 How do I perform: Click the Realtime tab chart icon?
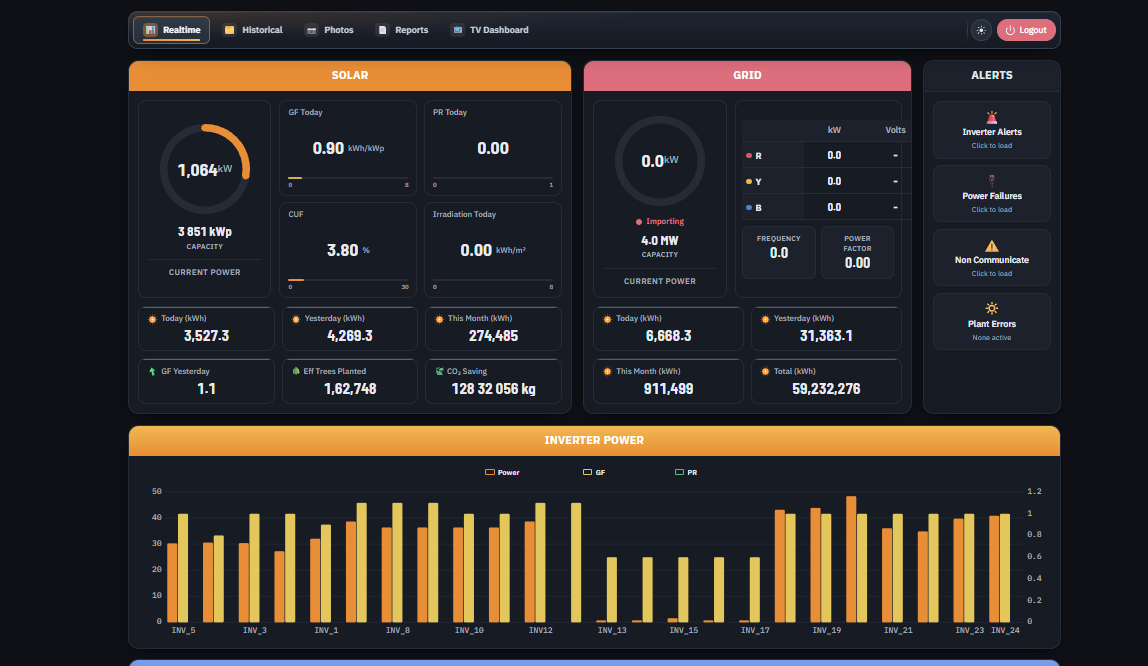pyautogui.click(x=150, y=30)
